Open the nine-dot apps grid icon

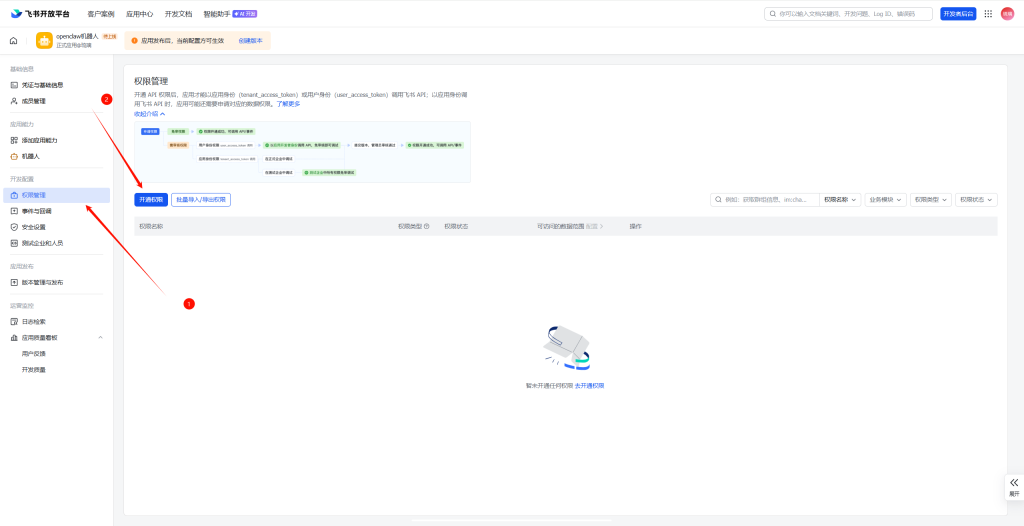[x=988, y=14]
